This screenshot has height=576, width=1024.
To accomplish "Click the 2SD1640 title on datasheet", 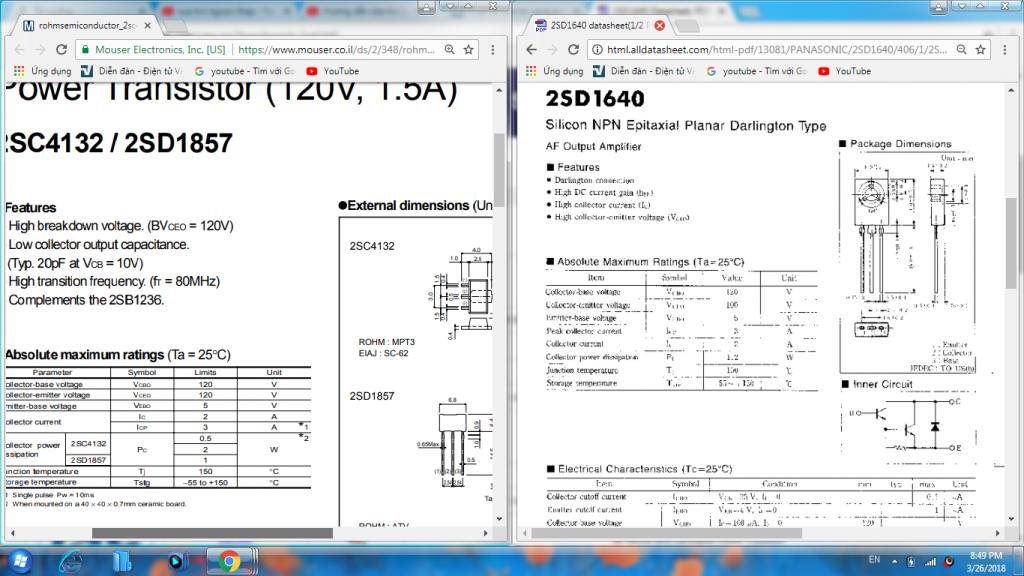I will click(595, 99).
